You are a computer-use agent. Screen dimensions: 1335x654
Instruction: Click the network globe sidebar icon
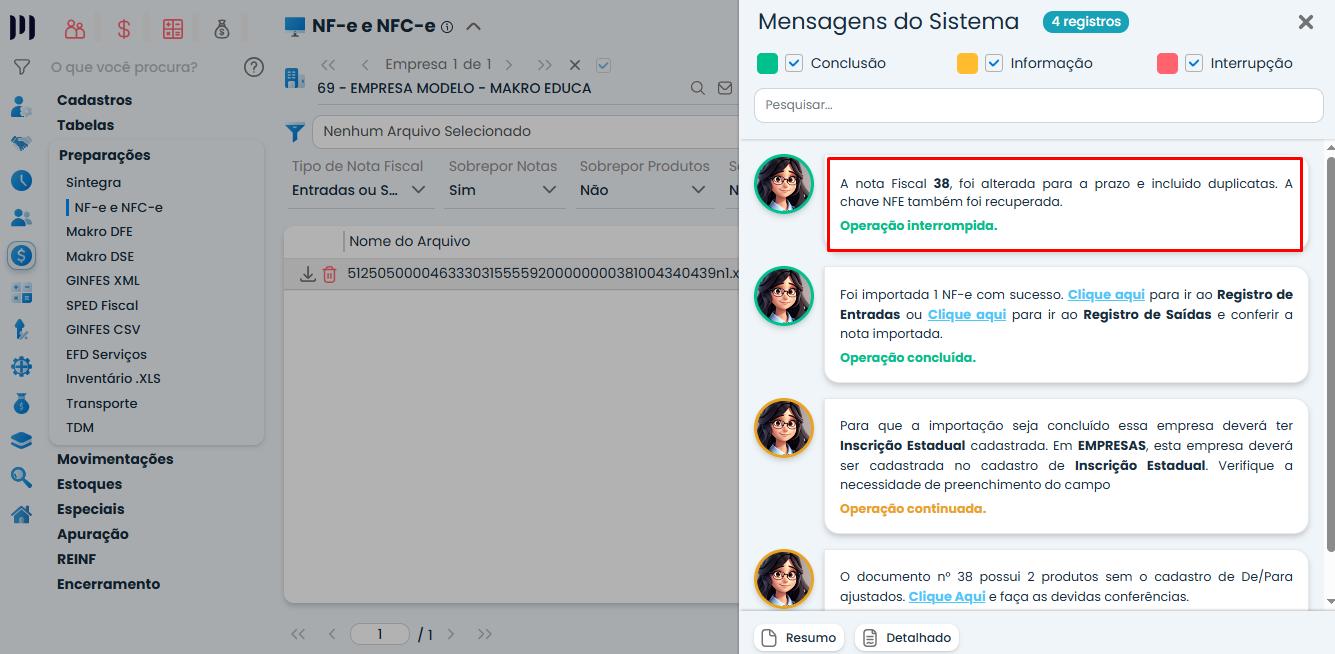tap(21, 367)
